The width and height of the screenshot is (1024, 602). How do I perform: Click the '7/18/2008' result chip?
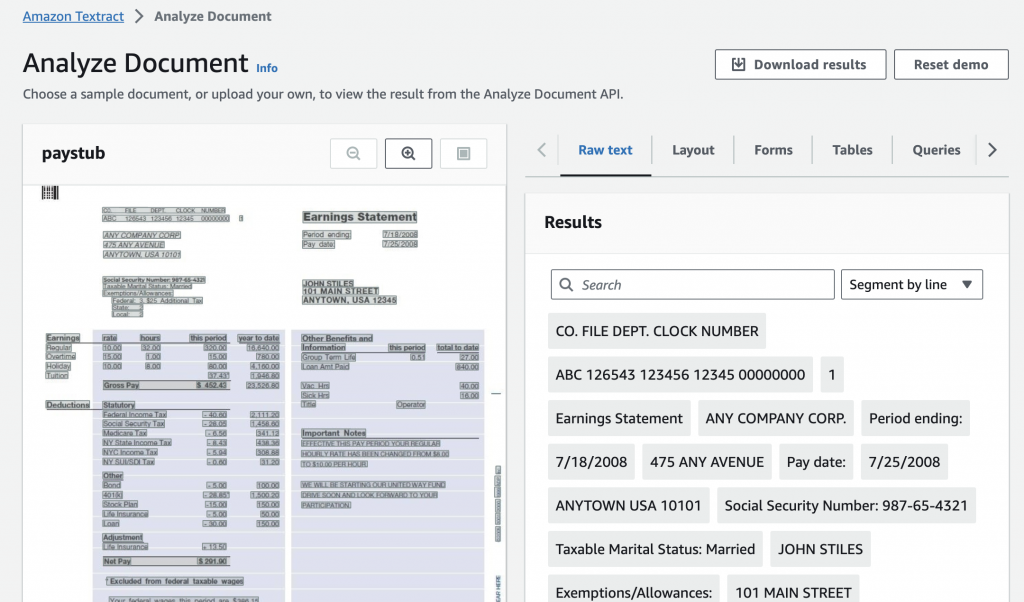click(591, 462)
